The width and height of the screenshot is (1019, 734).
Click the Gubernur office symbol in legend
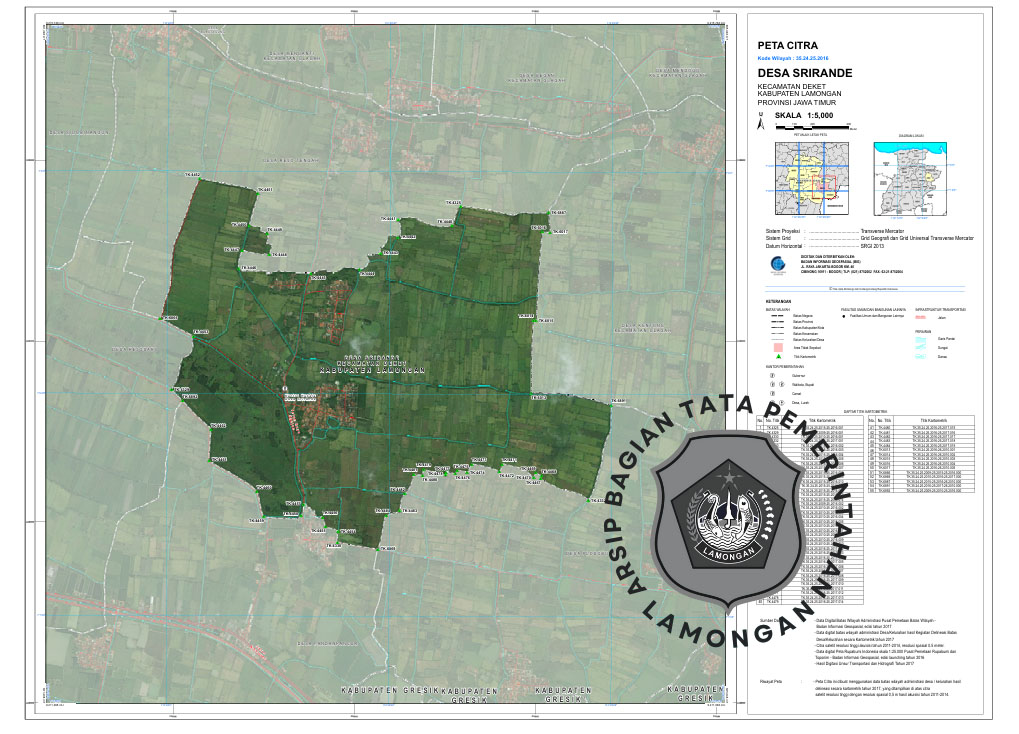774,375
